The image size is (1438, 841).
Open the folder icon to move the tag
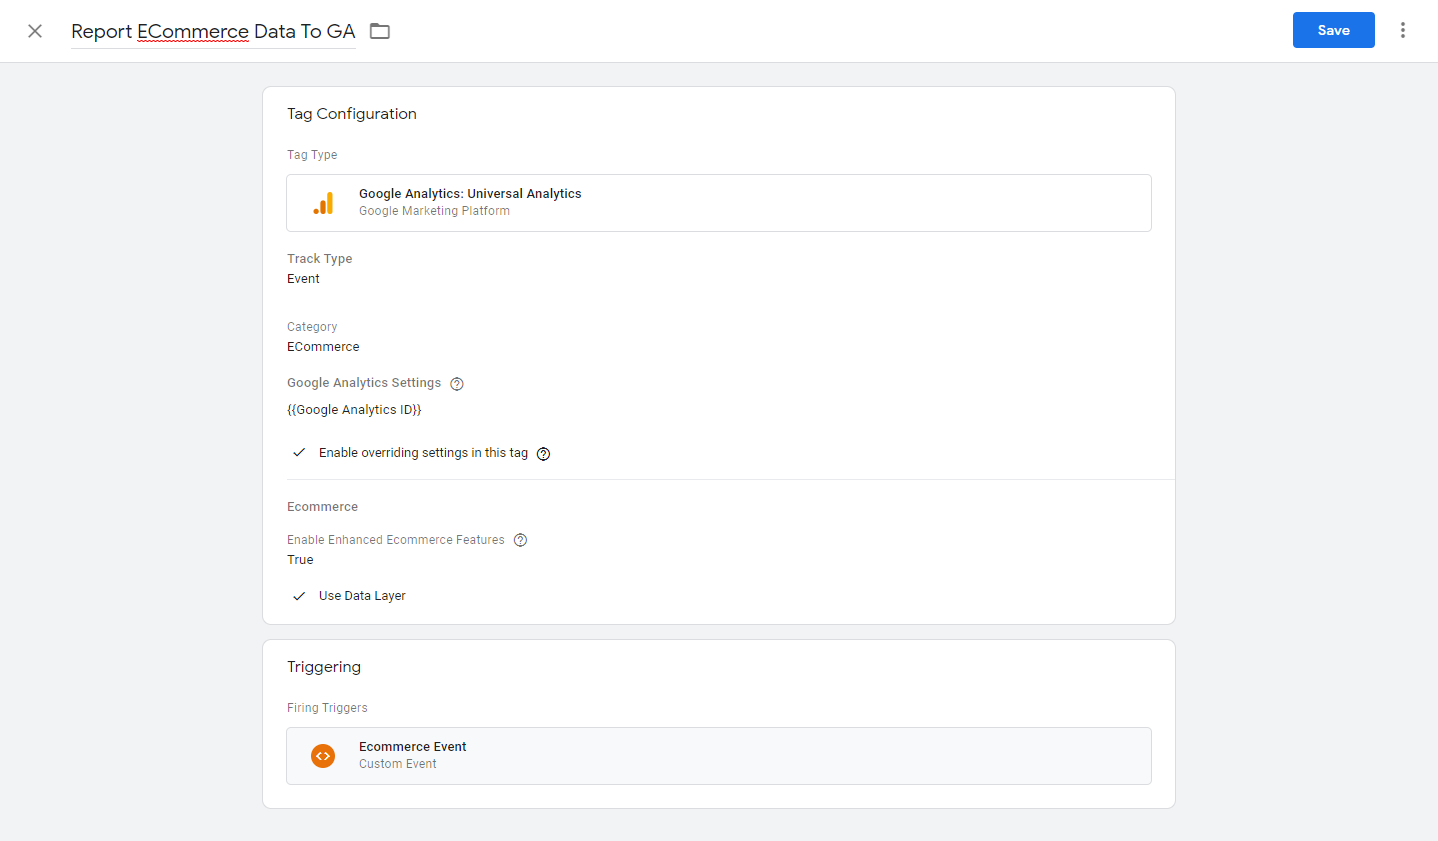[x=379, y=31]
